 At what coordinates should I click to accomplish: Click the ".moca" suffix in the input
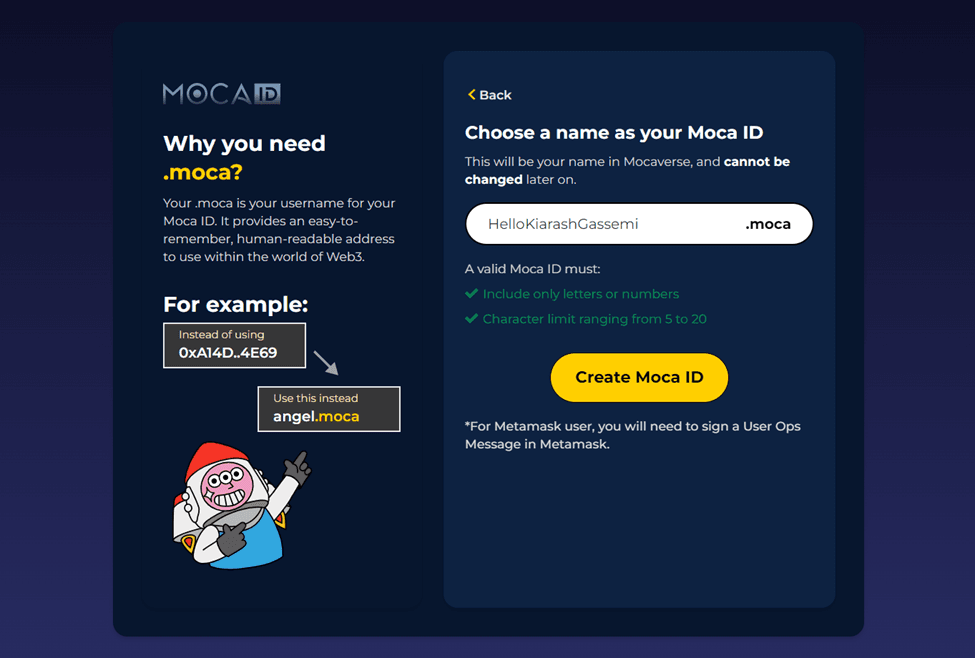(x=768, y=224)
